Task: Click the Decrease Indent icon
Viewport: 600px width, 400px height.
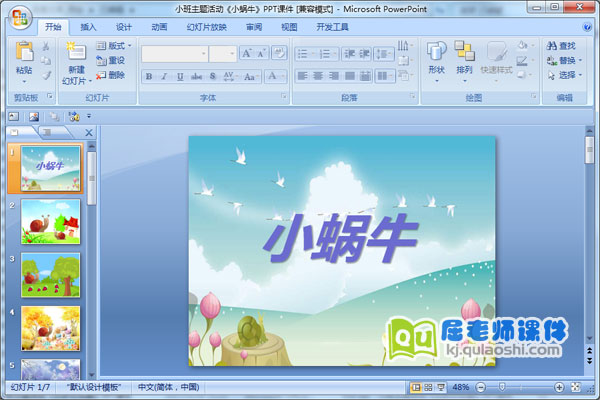Action: point(349,54)
